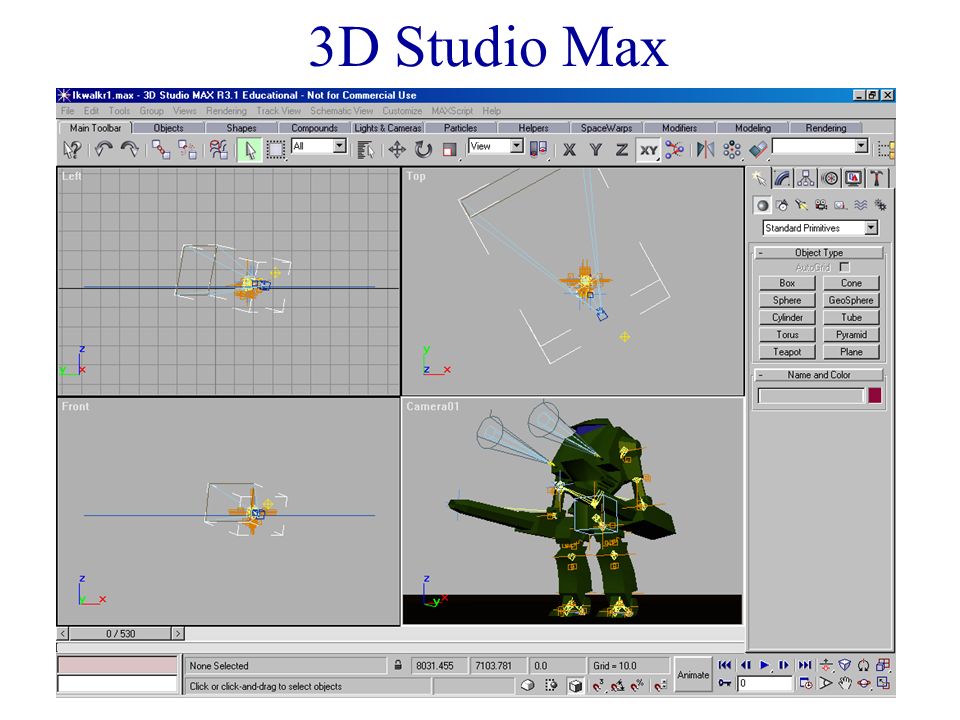Toggle the Percent Snap magnet
960x720 pixels.
pos(637,686)
